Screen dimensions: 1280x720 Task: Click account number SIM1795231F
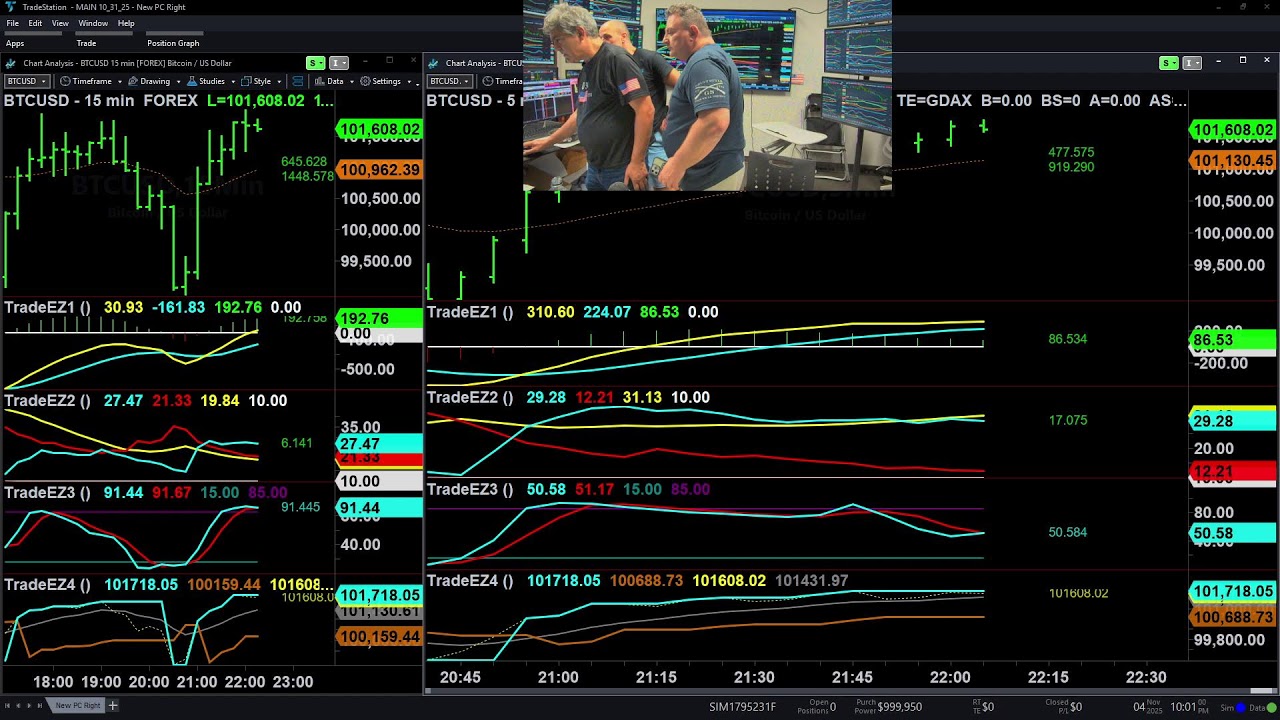coord(743,707)
